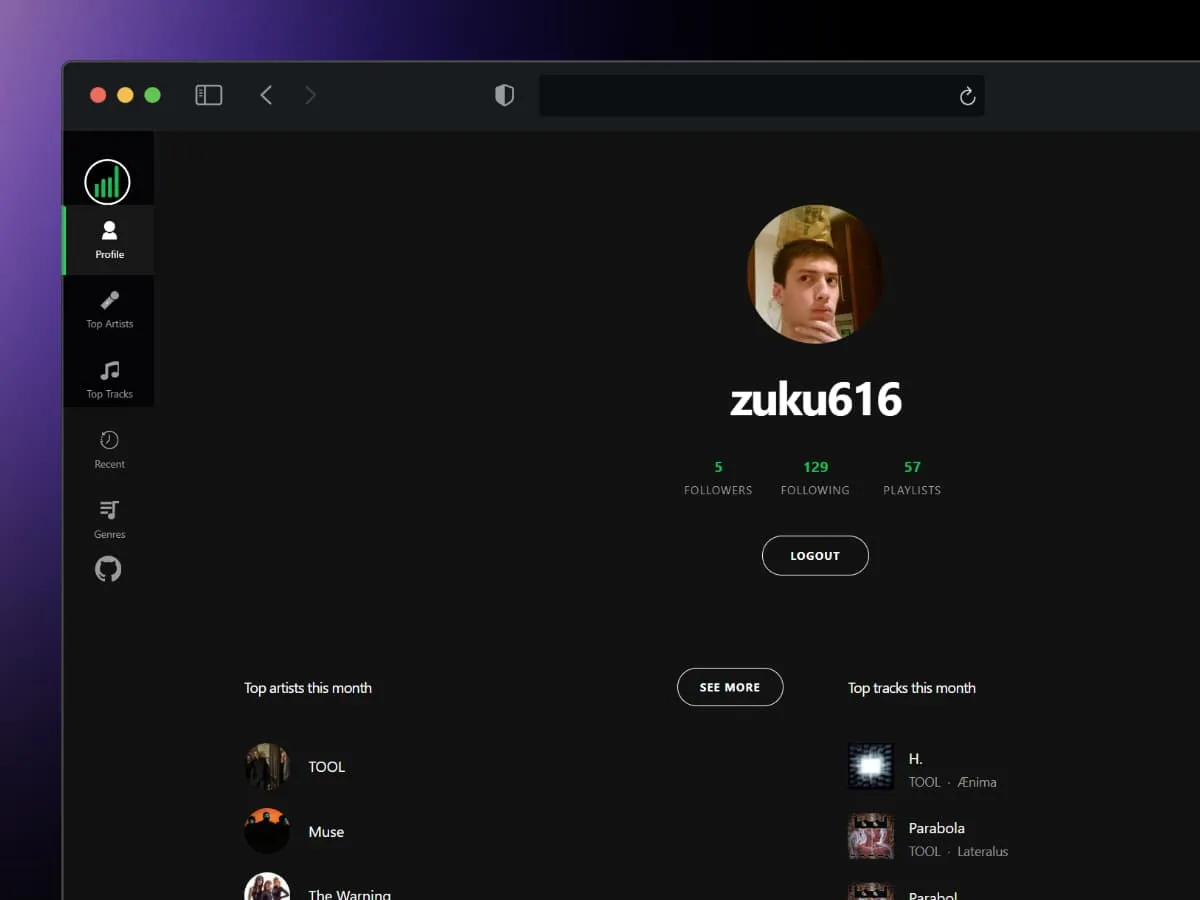1200x900 pixels.
Task: Select the track H. by TOOL
Action: (915, 759)
